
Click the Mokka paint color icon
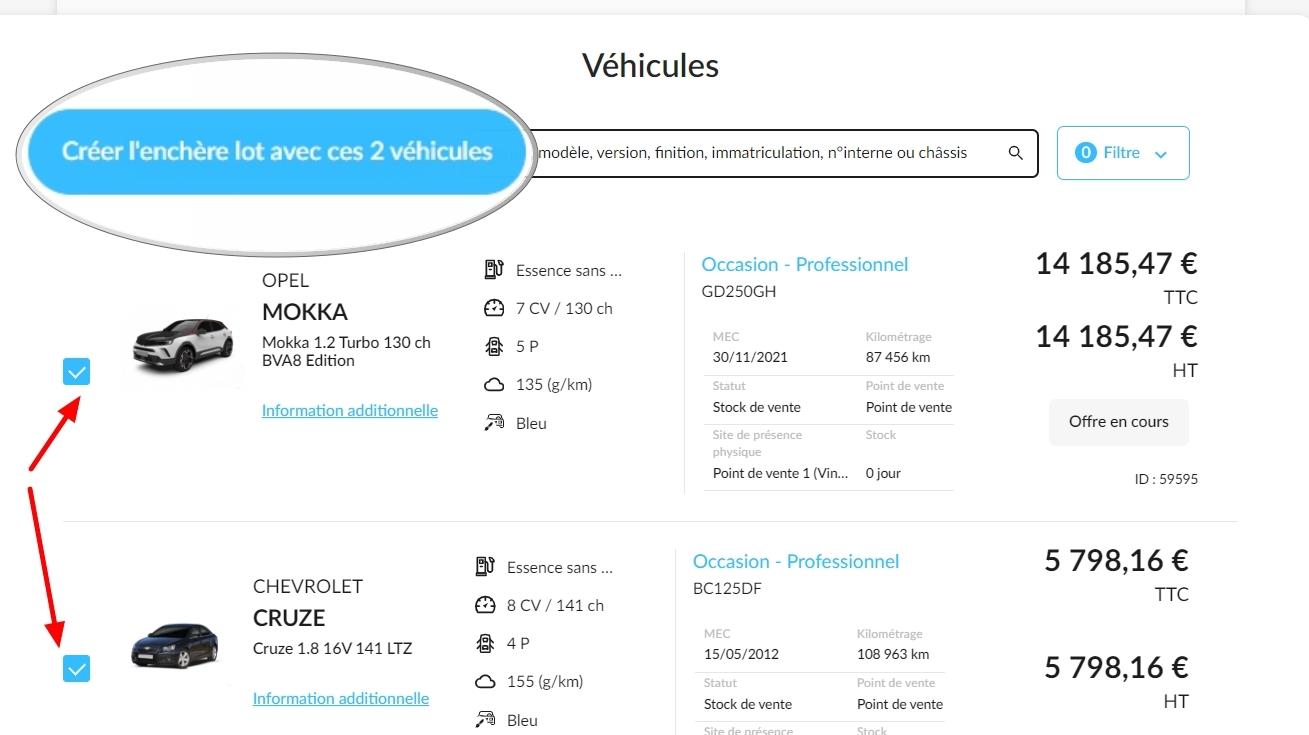[493, 423]
